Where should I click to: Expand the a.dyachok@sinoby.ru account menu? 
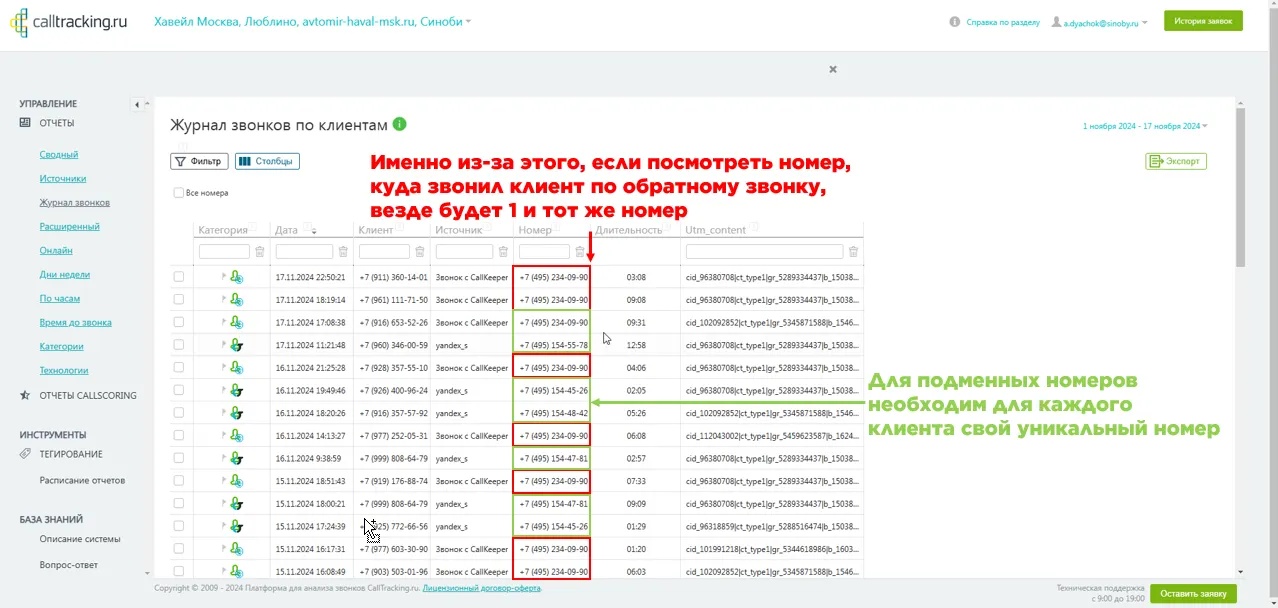(1099, 22)
